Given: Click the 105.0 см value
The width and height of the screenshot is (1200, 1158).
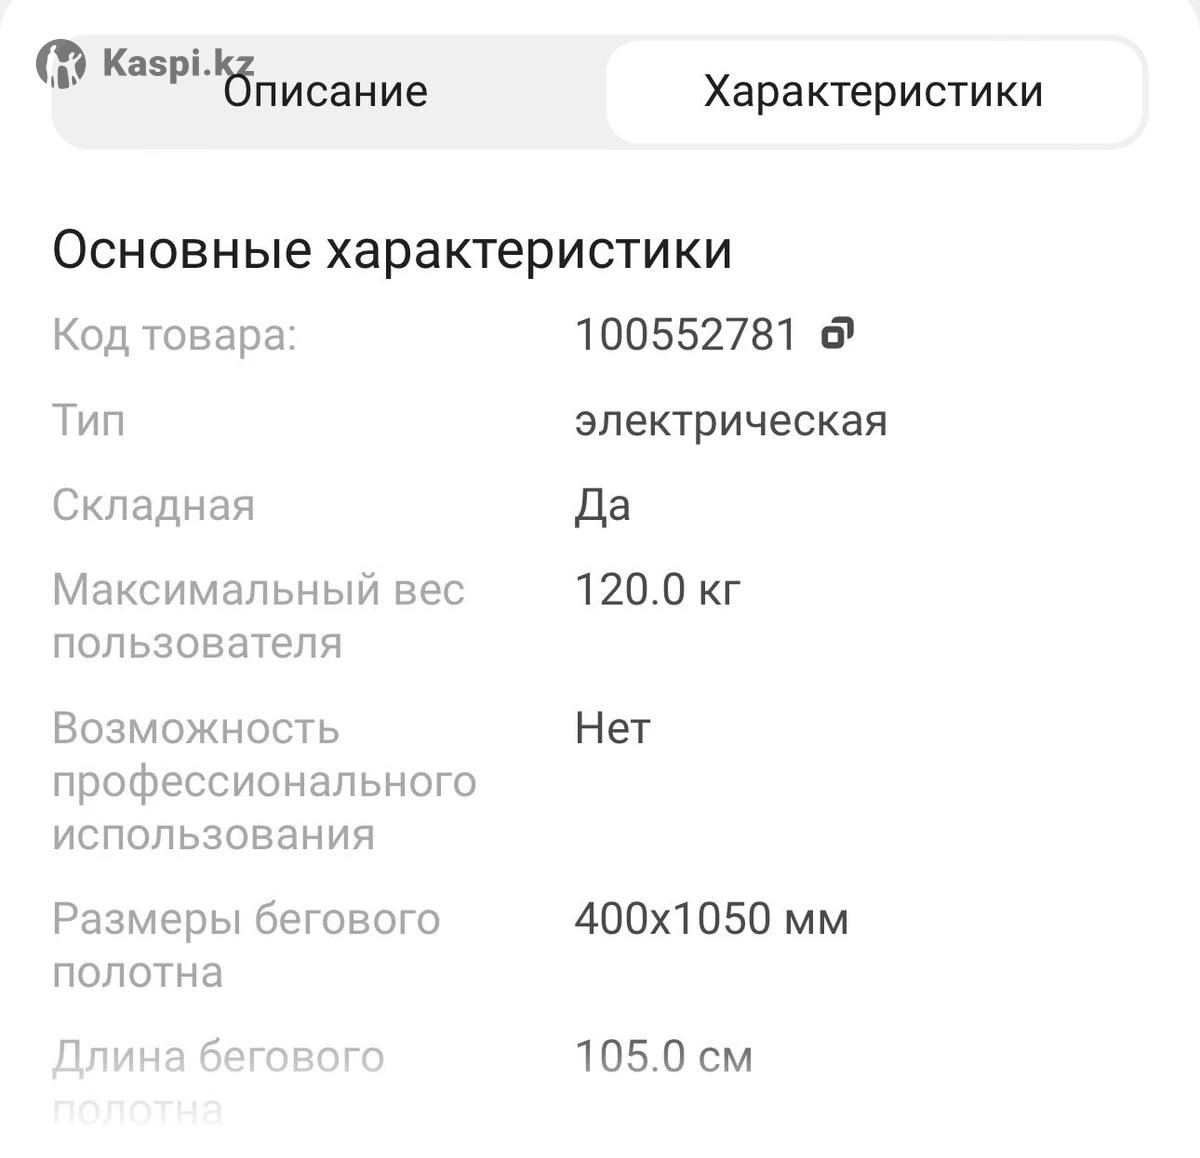Looking at the screenshot, I should tap(663, 1056).
